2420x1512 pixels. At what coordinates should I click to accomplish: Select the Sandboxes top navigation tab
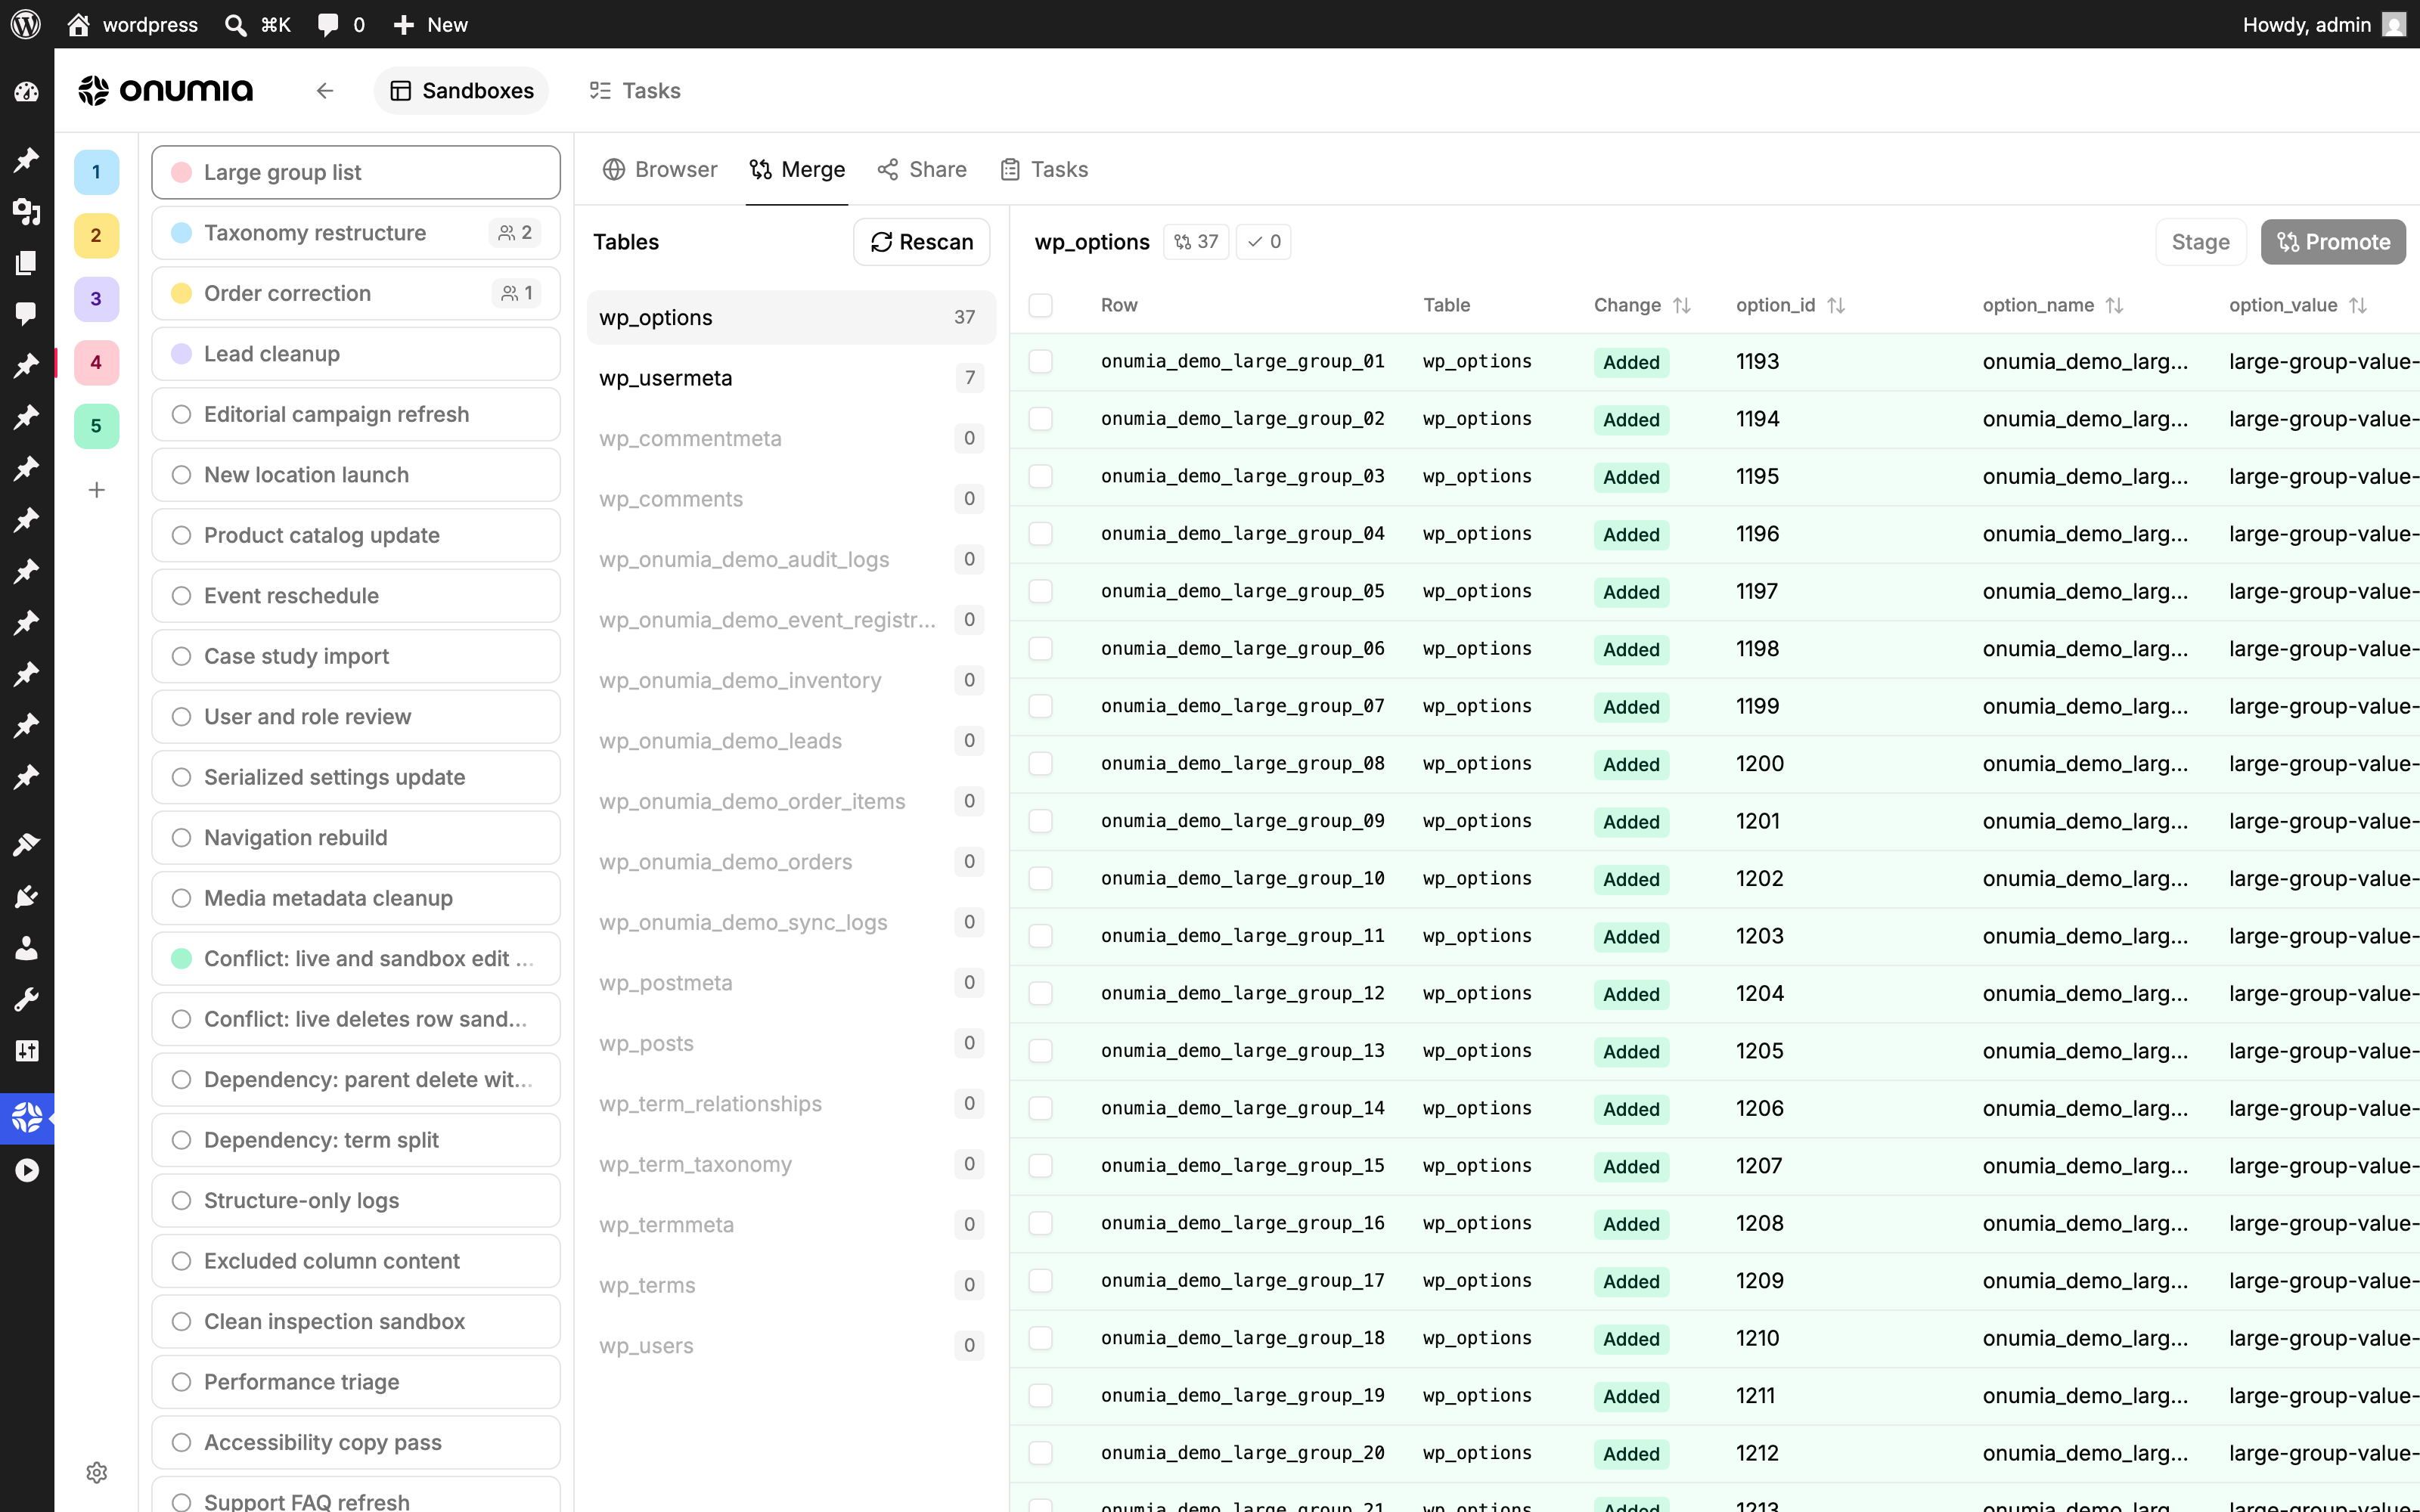461,91
